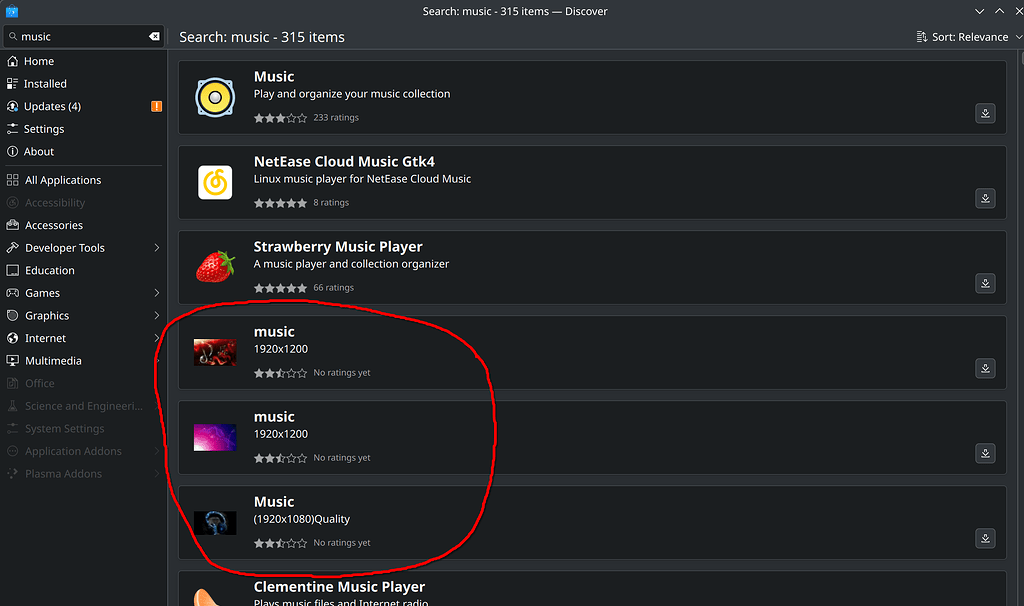Open the About page from the sidebar
Viewport: 1024px width, 606px height.
[39, 151]
